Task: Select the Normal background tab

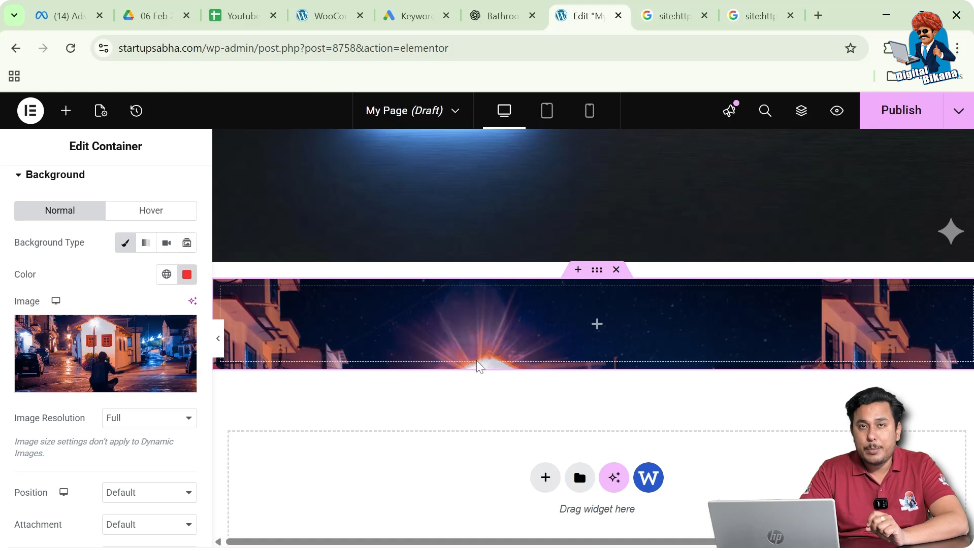Action: (x=60, y=211)
